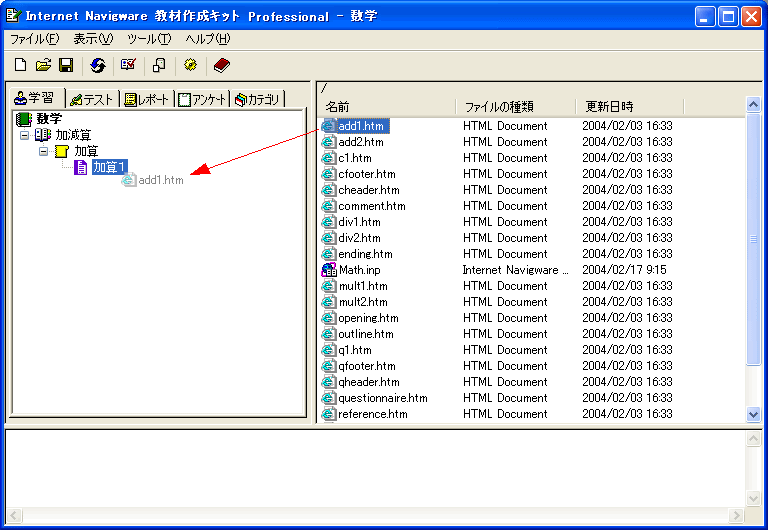Switch to the レポート tab

tap(146, 99)
